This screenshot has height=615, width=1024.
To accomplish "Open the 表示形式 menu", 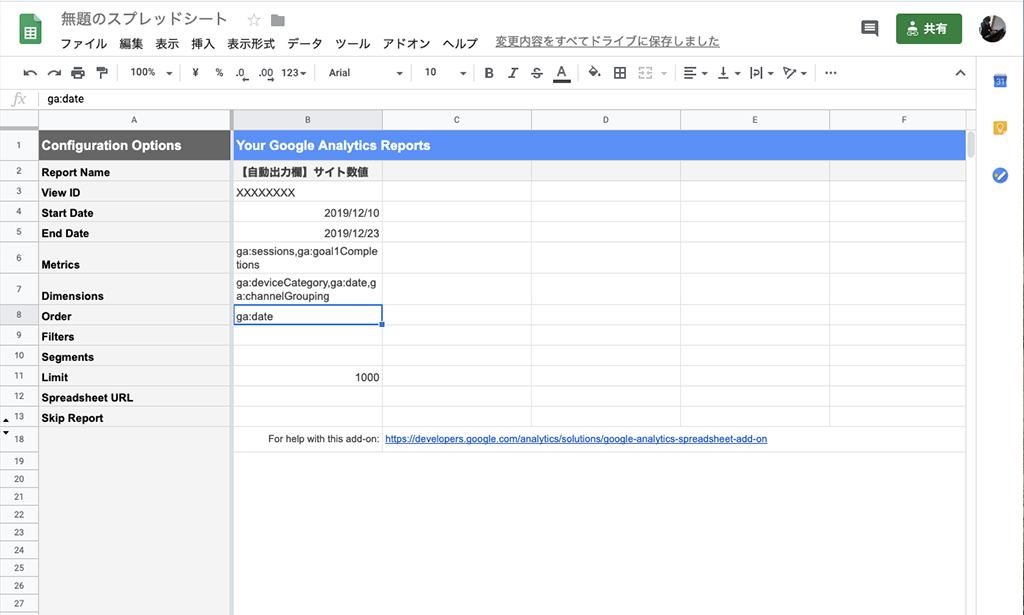I will [251, 44].
